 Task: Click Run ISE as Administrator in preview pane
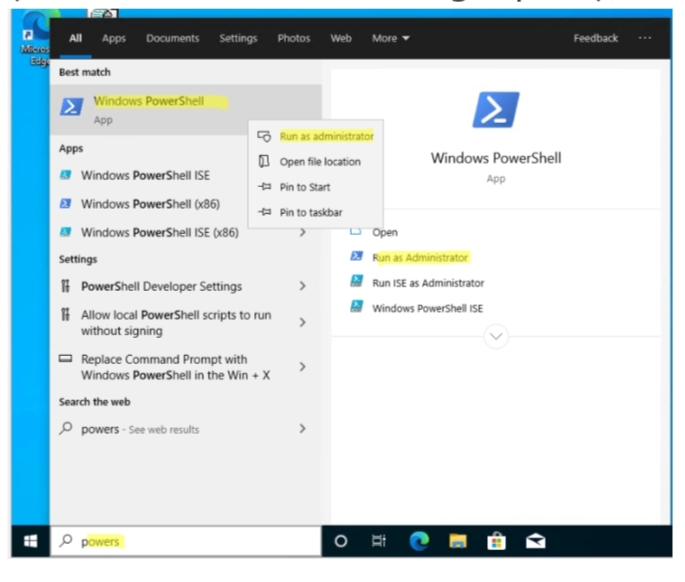click(x=428, y=283)
